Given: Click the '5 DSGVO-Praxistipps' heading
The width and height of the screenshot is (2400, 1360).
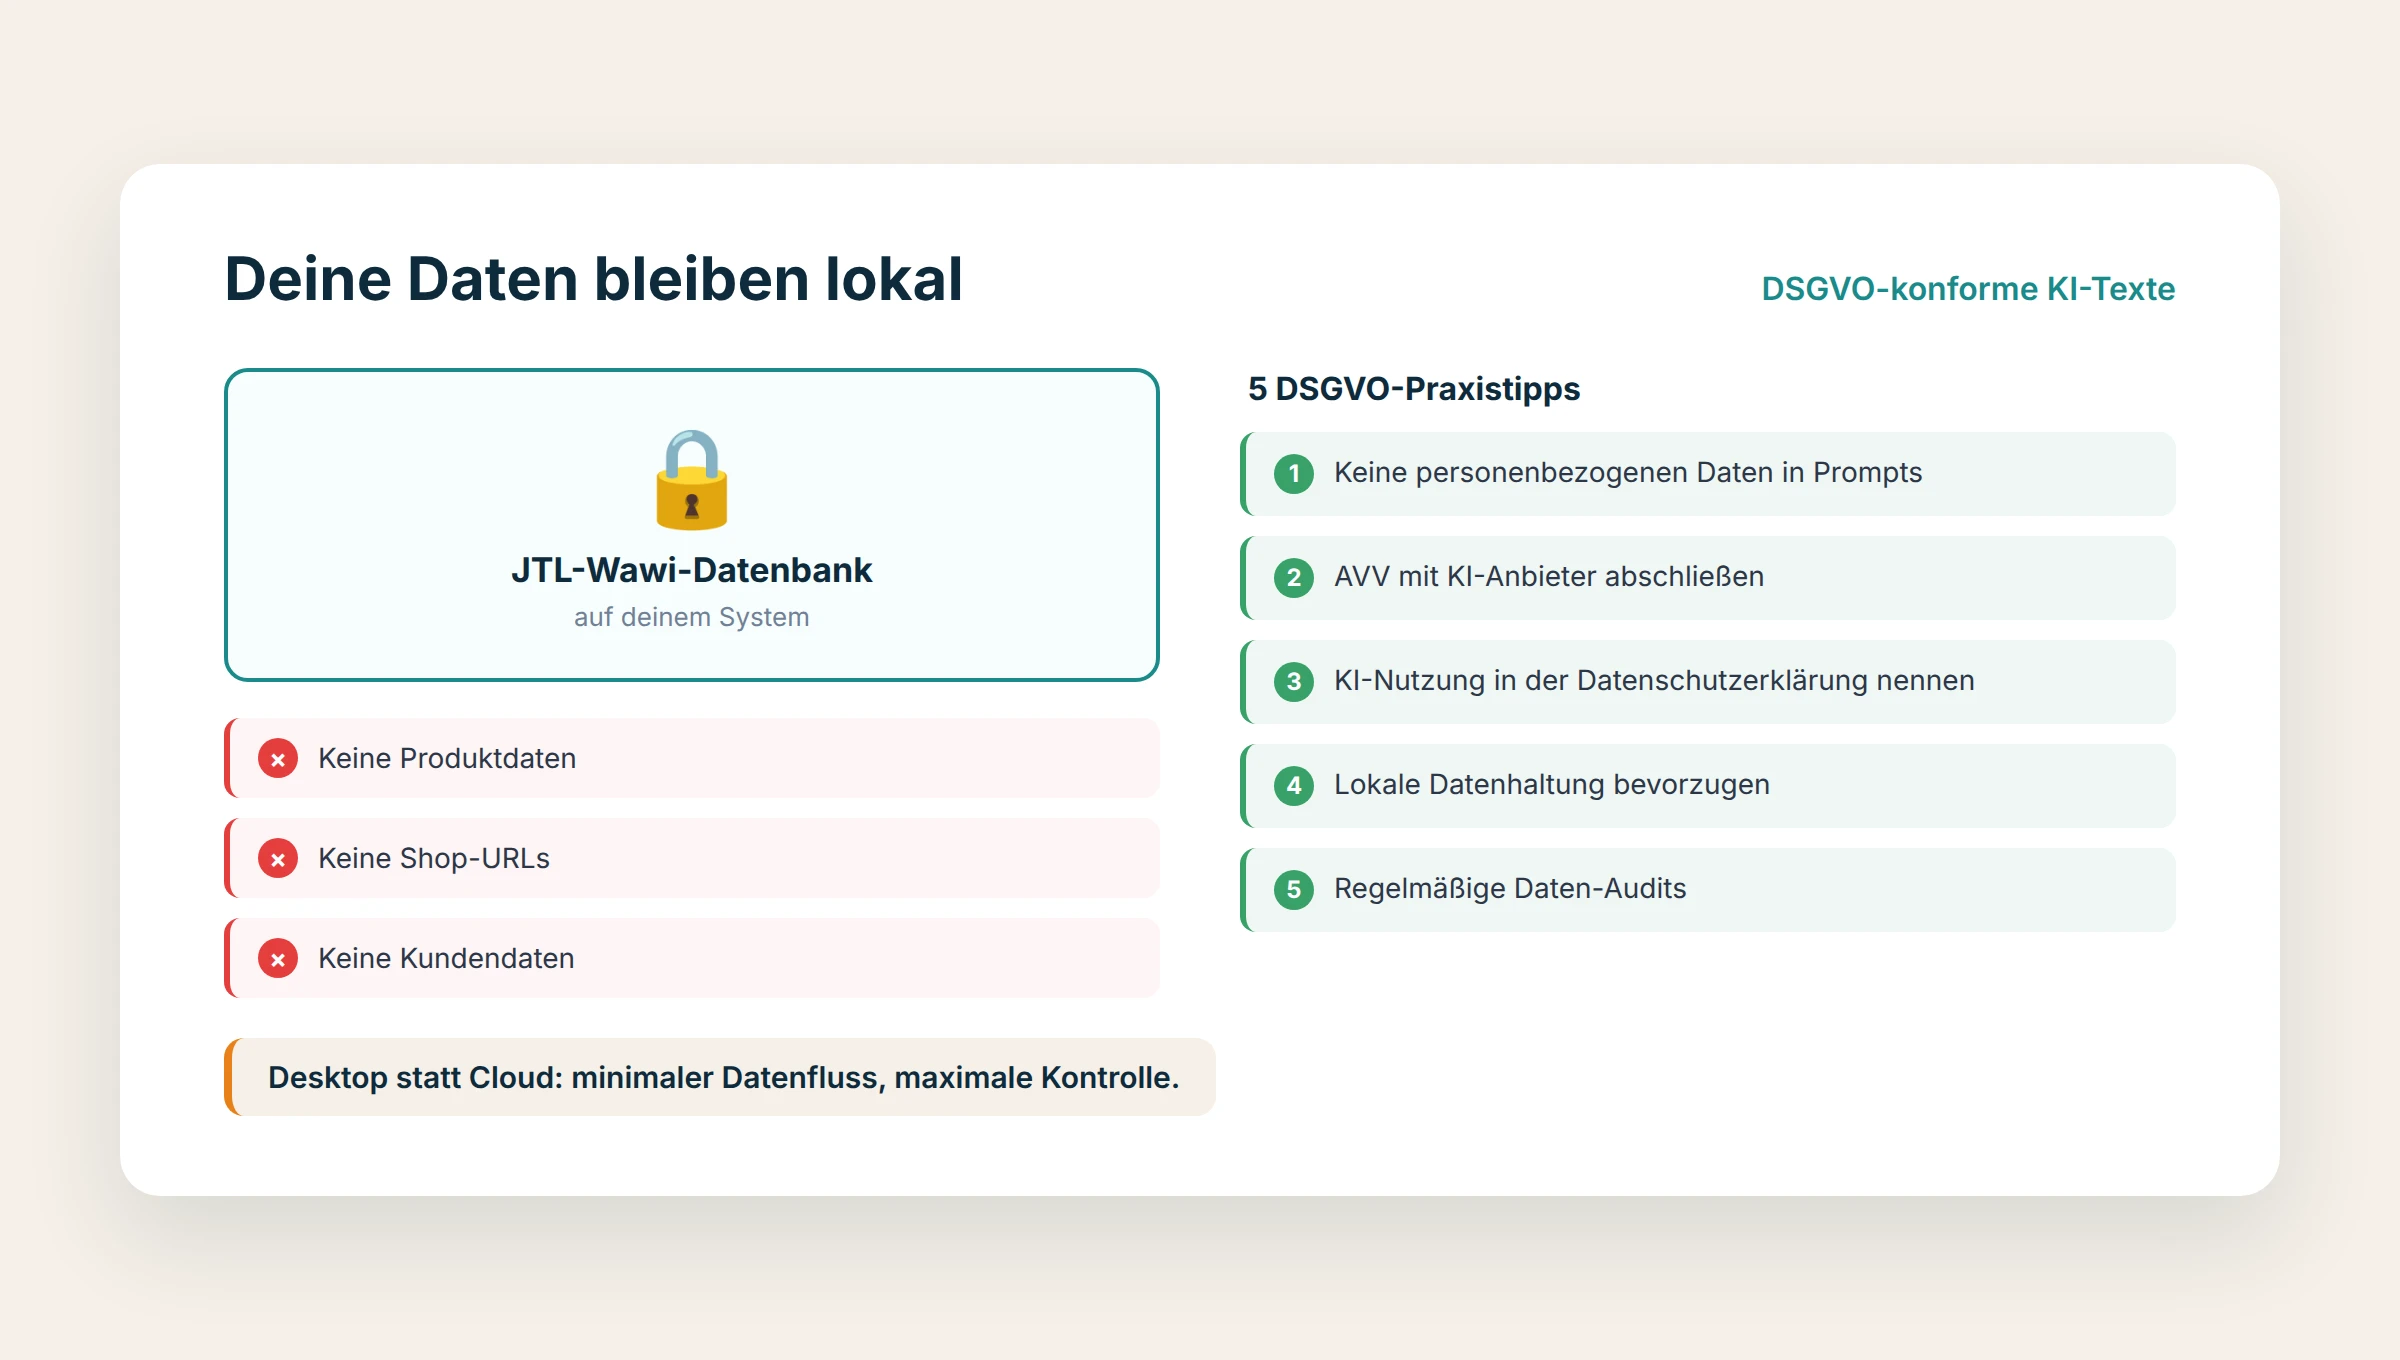Looking at the screenshot, I should (x=1414, y=389).
